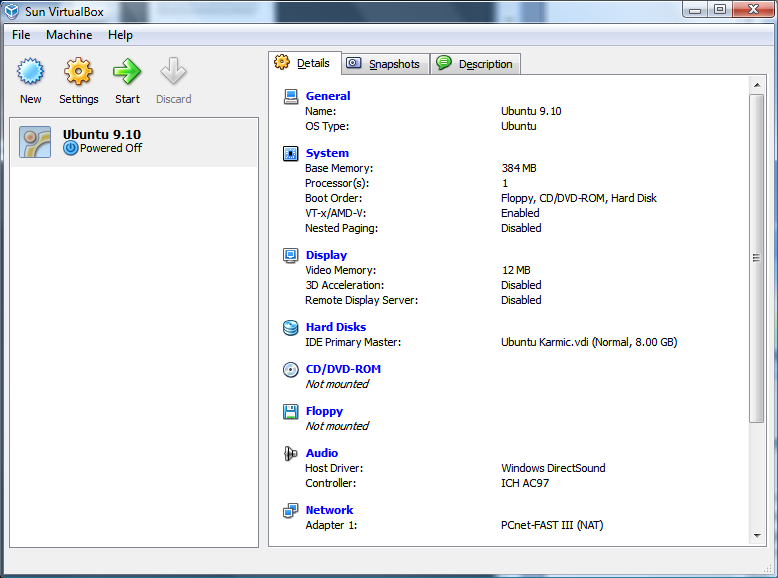Image resolution: width=778 pixels, height=578 pixels.
Task: Click the Display section monitor icon
Action: click(x=291, y=255)
